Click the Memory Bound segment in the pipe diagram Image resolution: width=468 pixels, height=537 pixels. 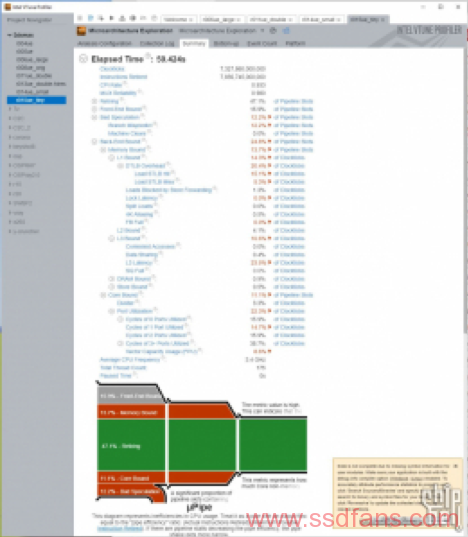(x=132, y=412)
